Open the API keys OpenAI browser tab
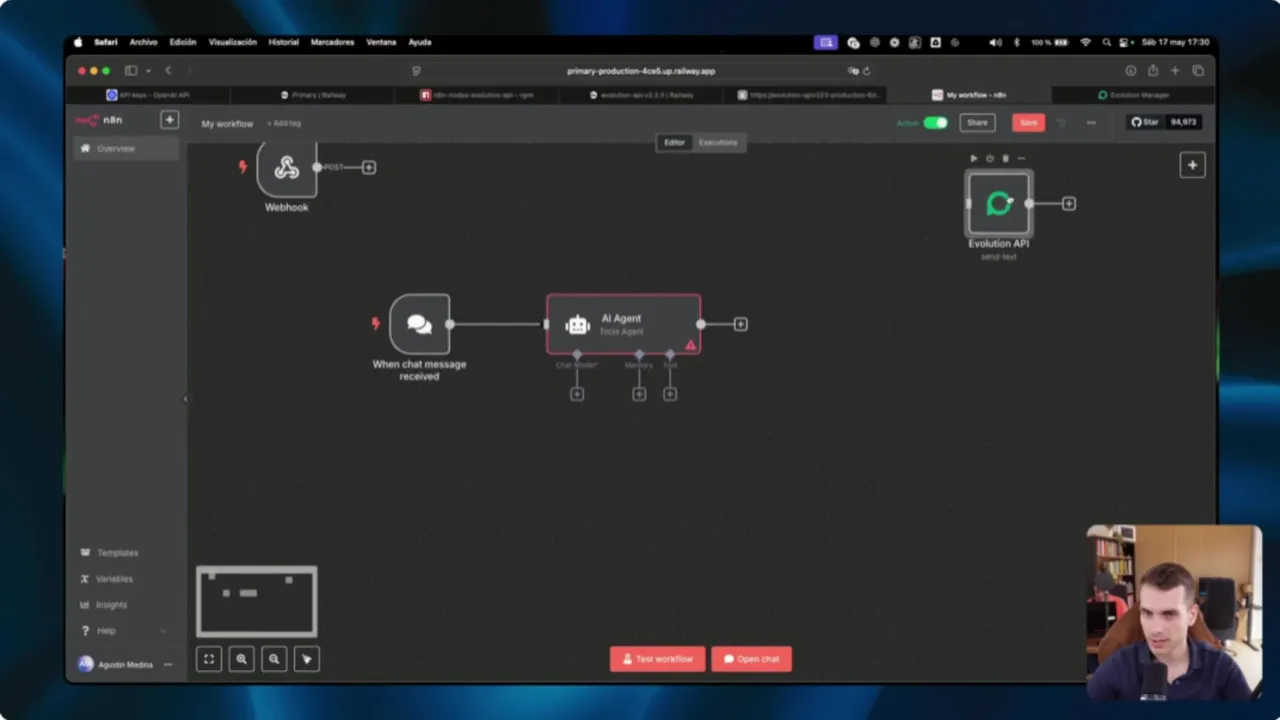Image resolution: width=1280 pixels, height=720 pixels. [147, 95]
